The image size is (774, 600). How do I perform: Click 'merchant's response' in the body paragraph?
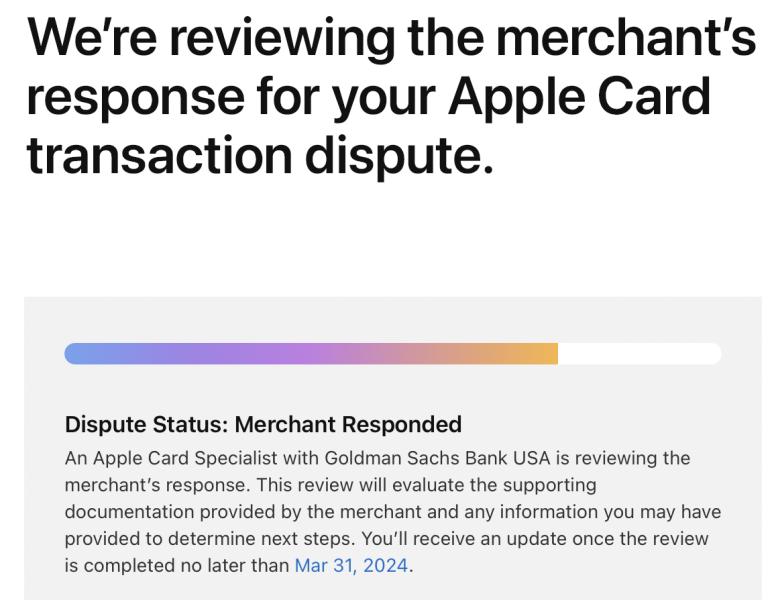(155, 486)
